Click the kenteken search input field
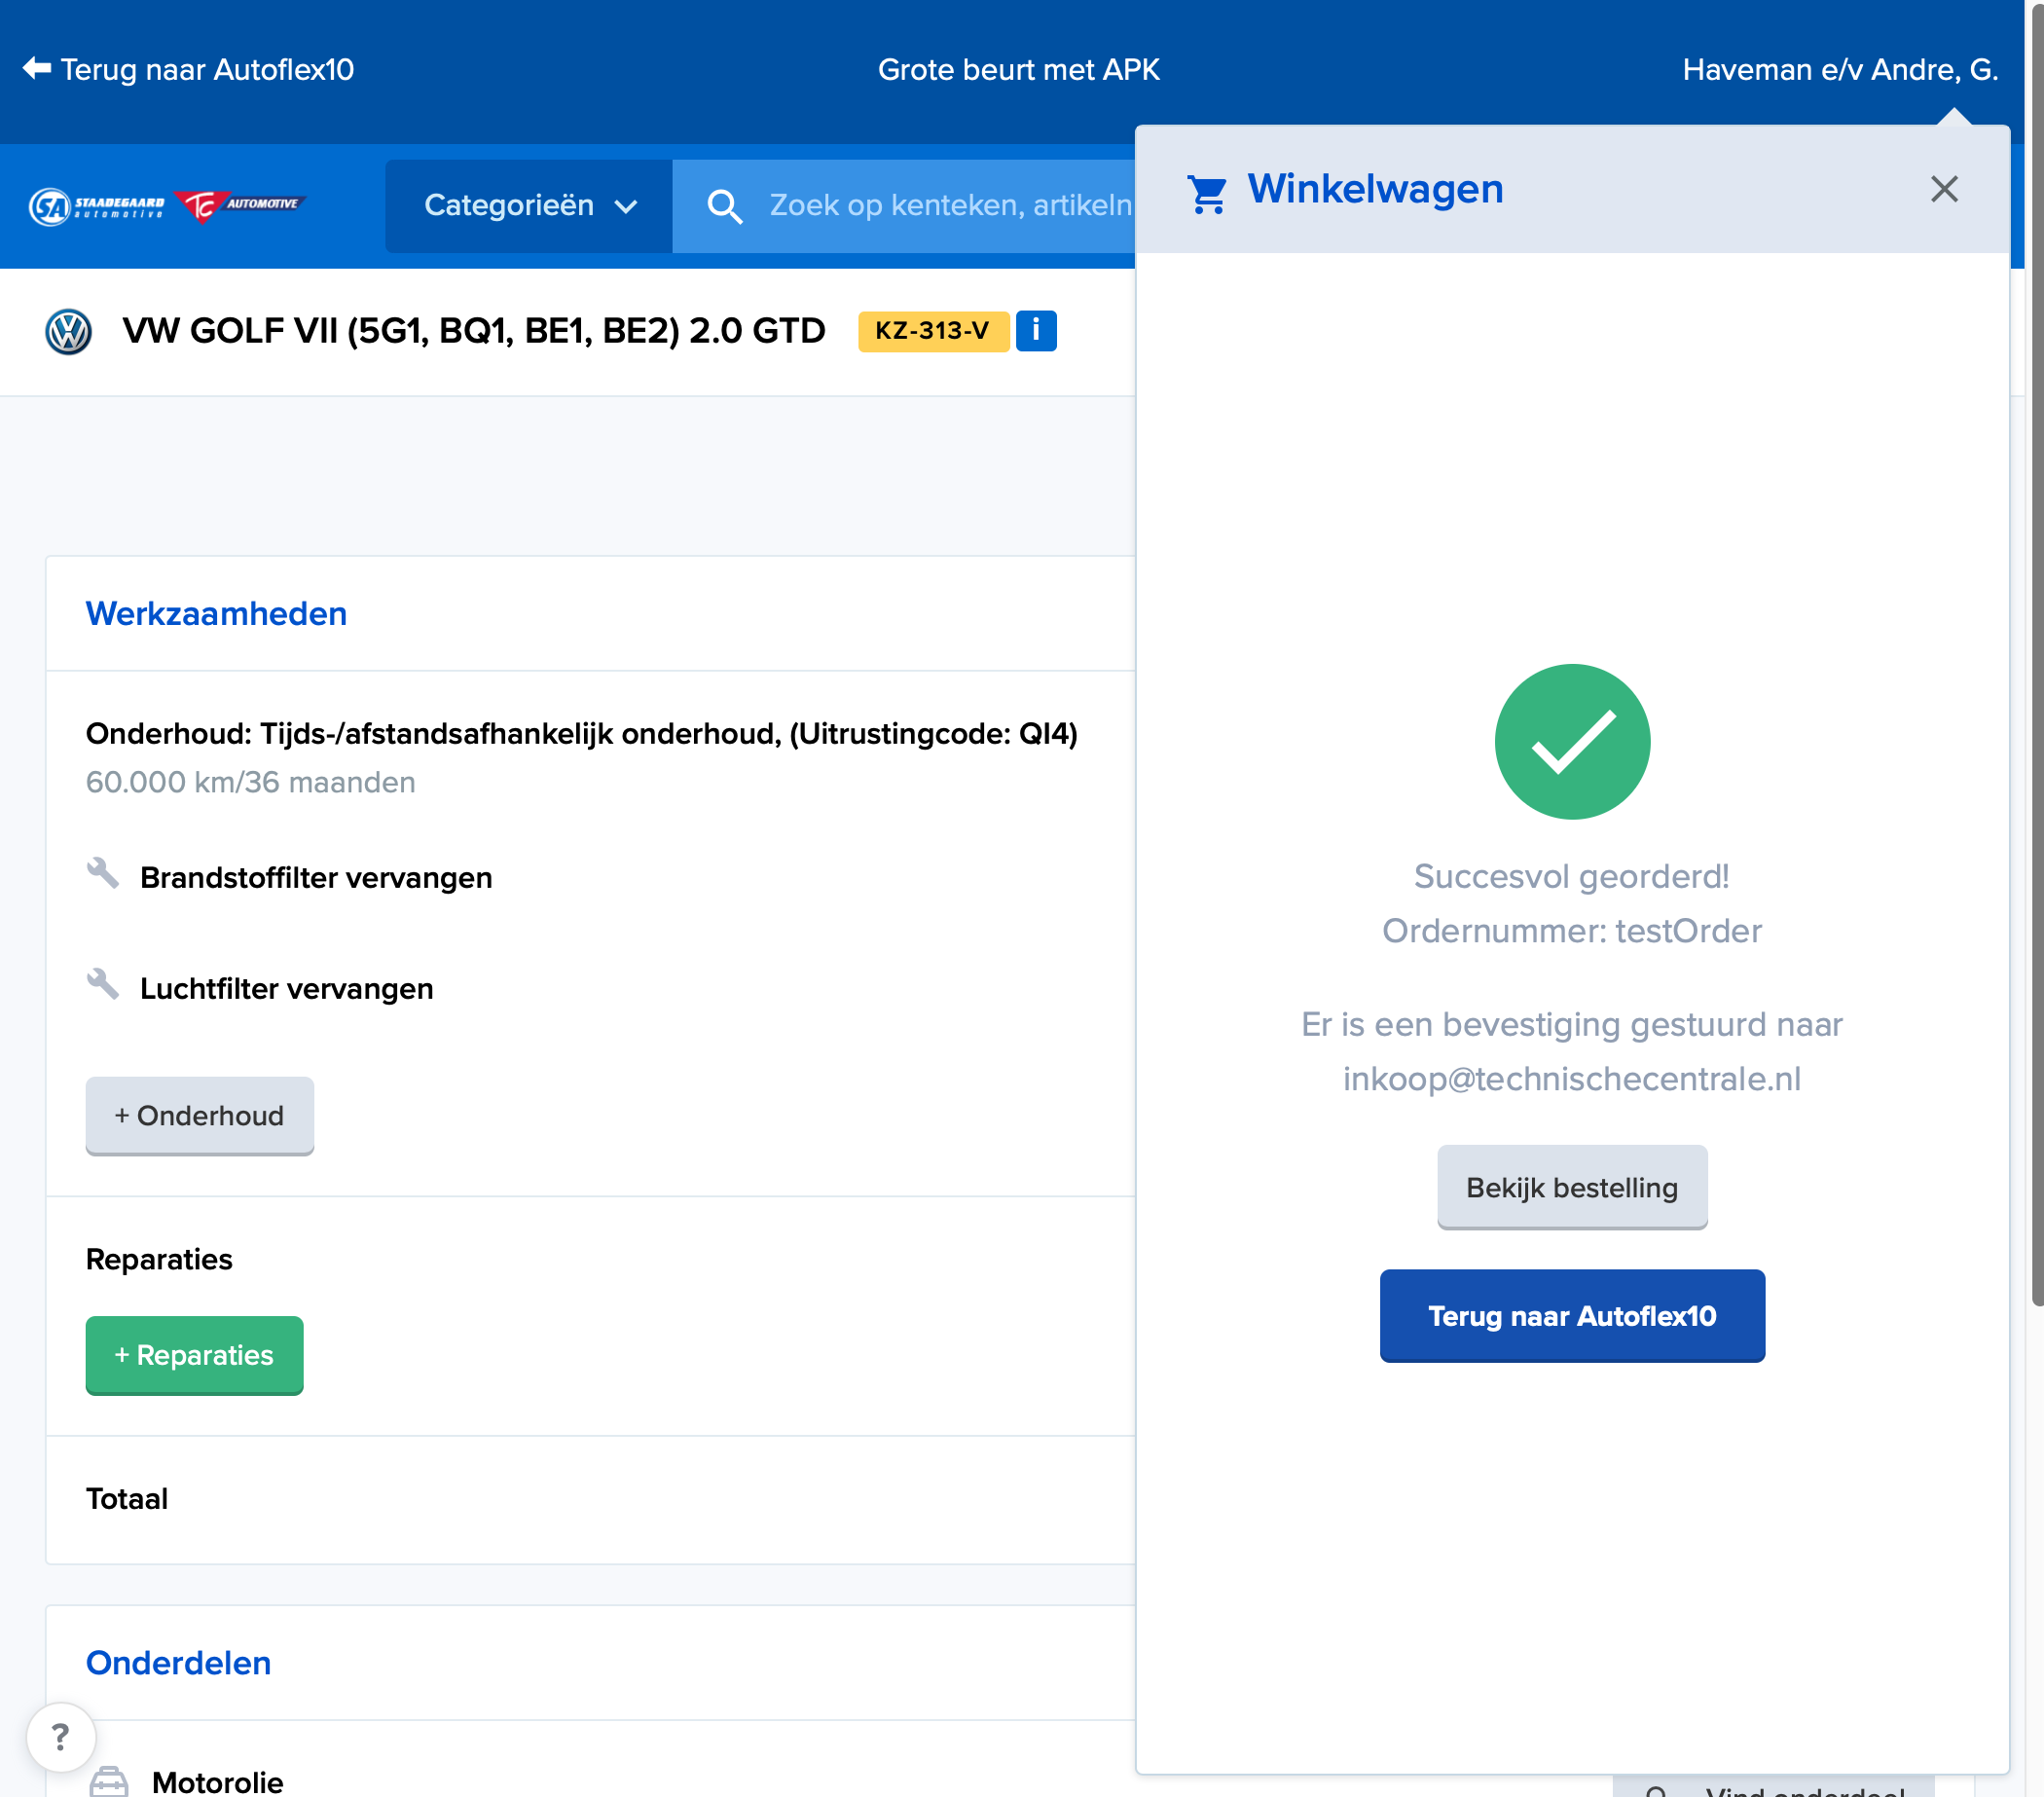This screenshot has width=2044, height=1797. 950,206
